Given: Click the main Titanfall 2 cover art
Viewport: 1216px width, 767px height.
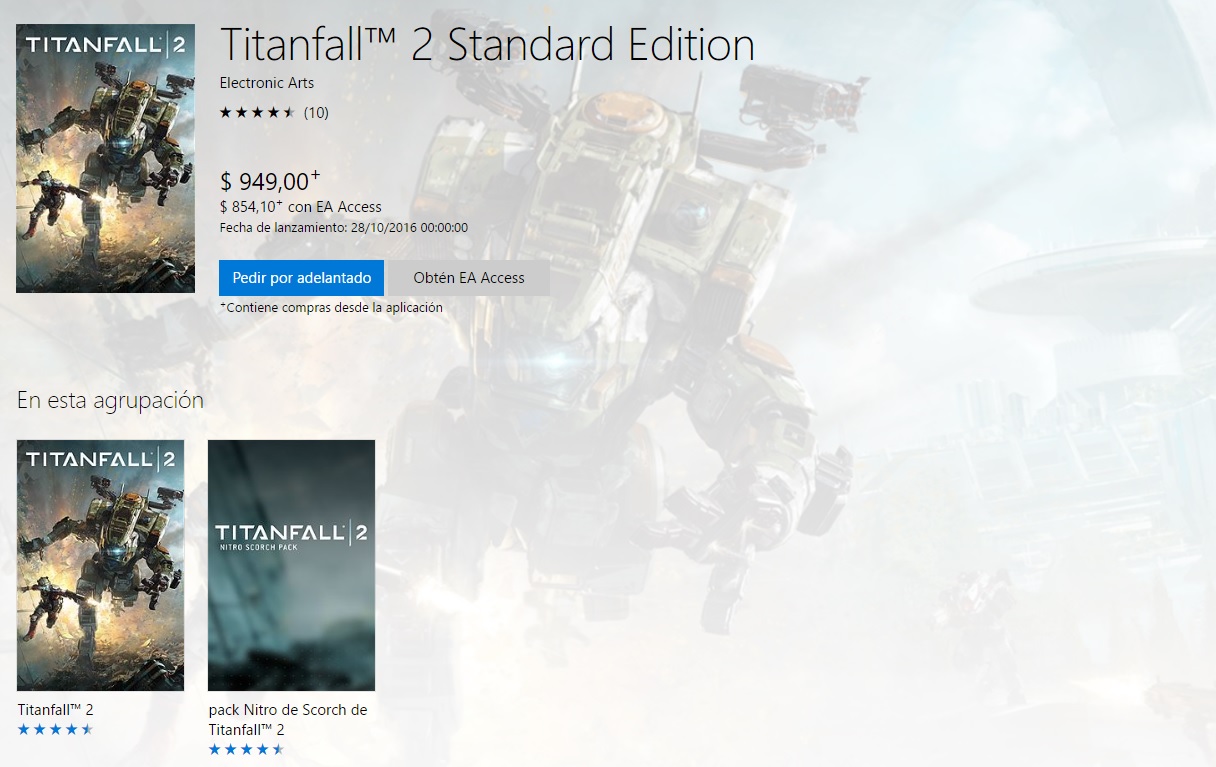Looking at the screenshot, I should pyautogui.click(x=105, y=158).
